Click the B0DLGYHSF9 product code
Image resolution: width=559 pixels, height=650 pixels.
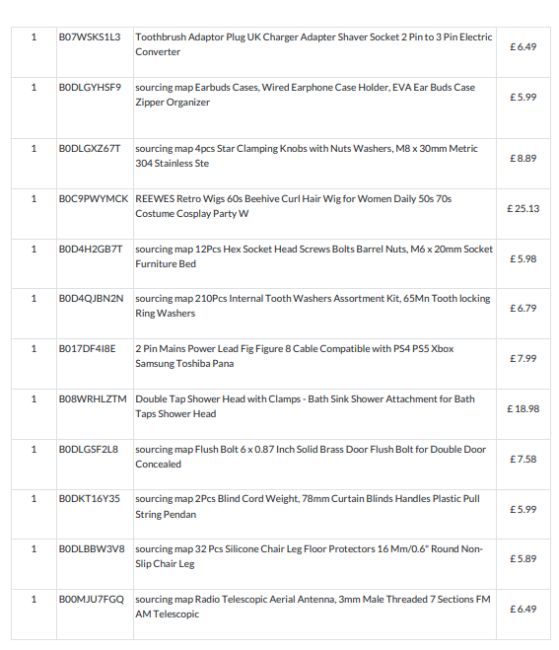click(x=90, y=87)
